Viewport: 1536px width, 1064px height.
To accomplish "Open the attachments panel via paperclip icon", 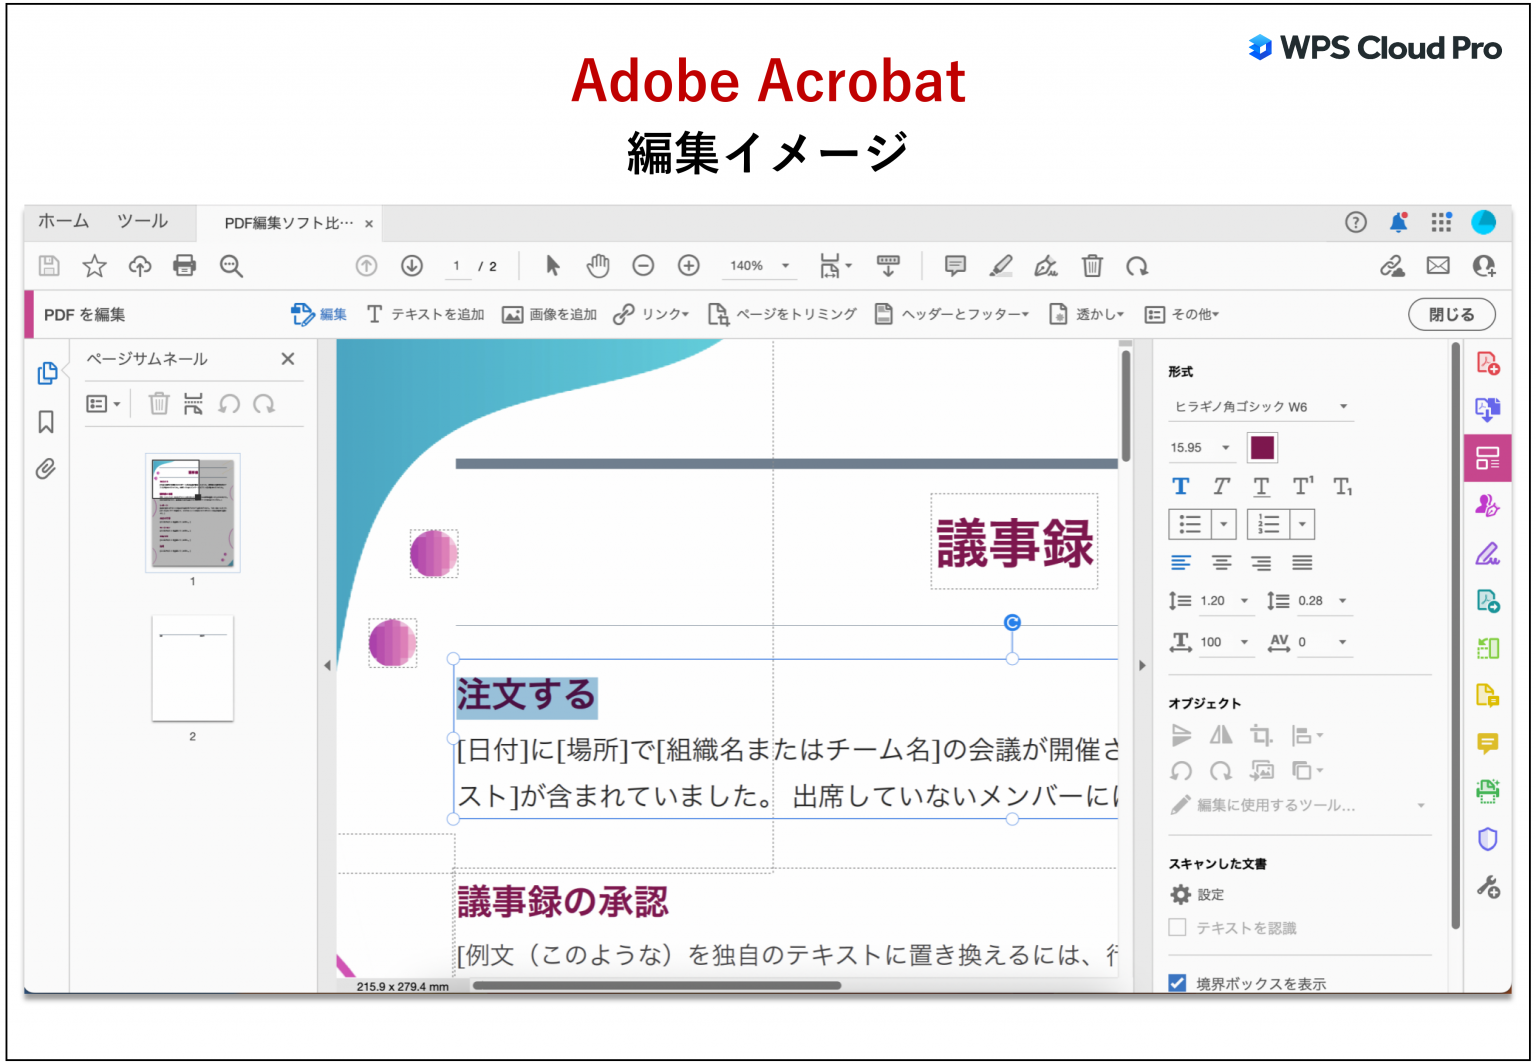I will [45, 469].
